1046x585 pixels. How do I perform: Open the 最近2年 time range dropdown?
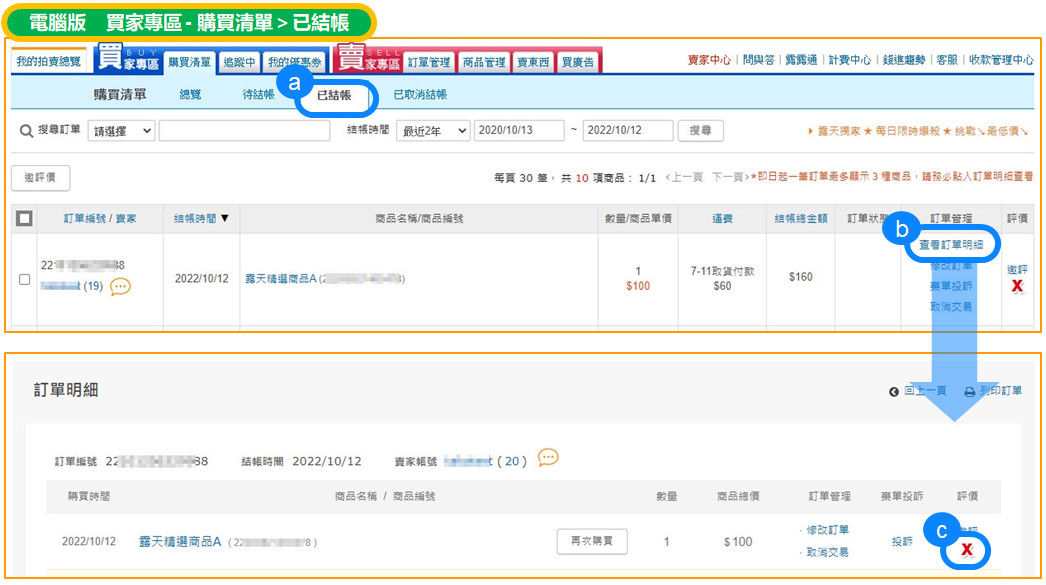point(433,131)
